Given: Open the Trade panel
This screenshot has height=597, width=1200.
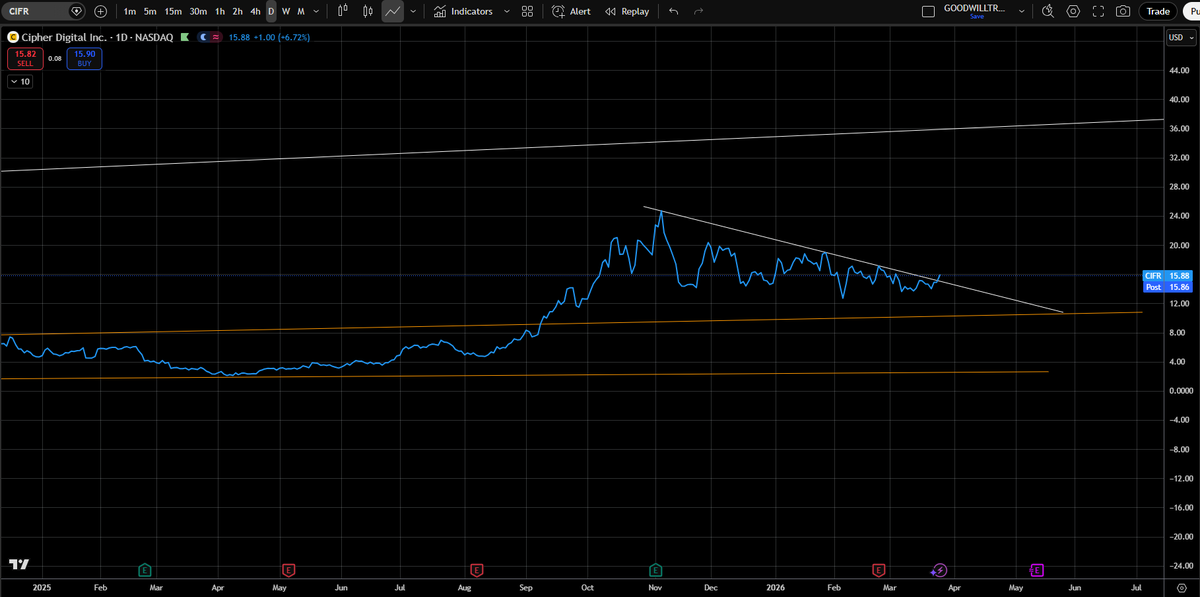Looking at the screenshot, I should coord(1158,11).
